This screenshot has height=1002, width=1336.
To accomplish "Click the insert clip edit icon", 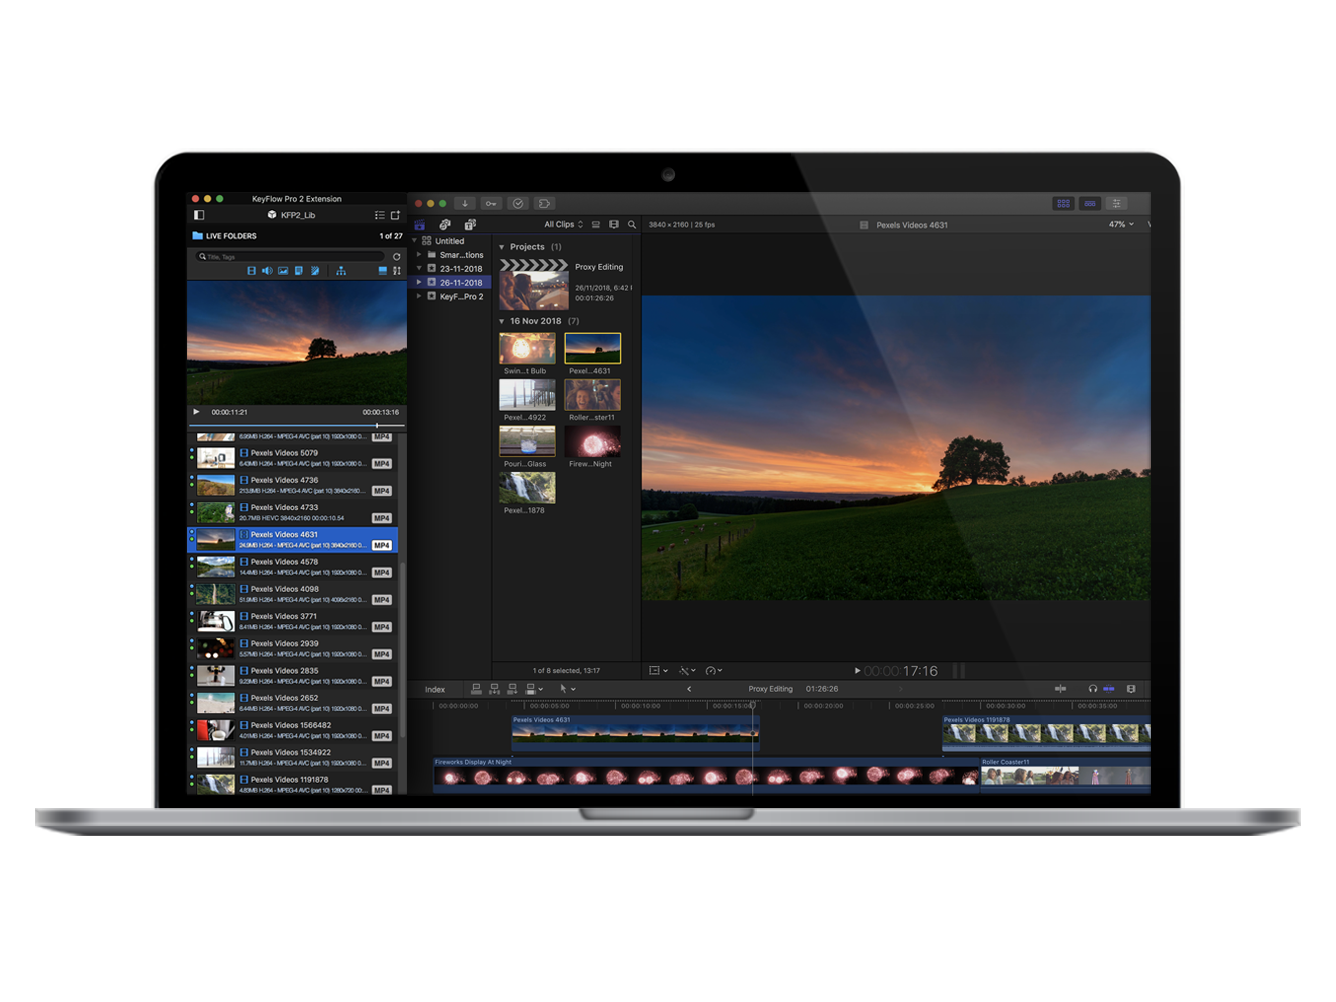I will click(494, 689).
